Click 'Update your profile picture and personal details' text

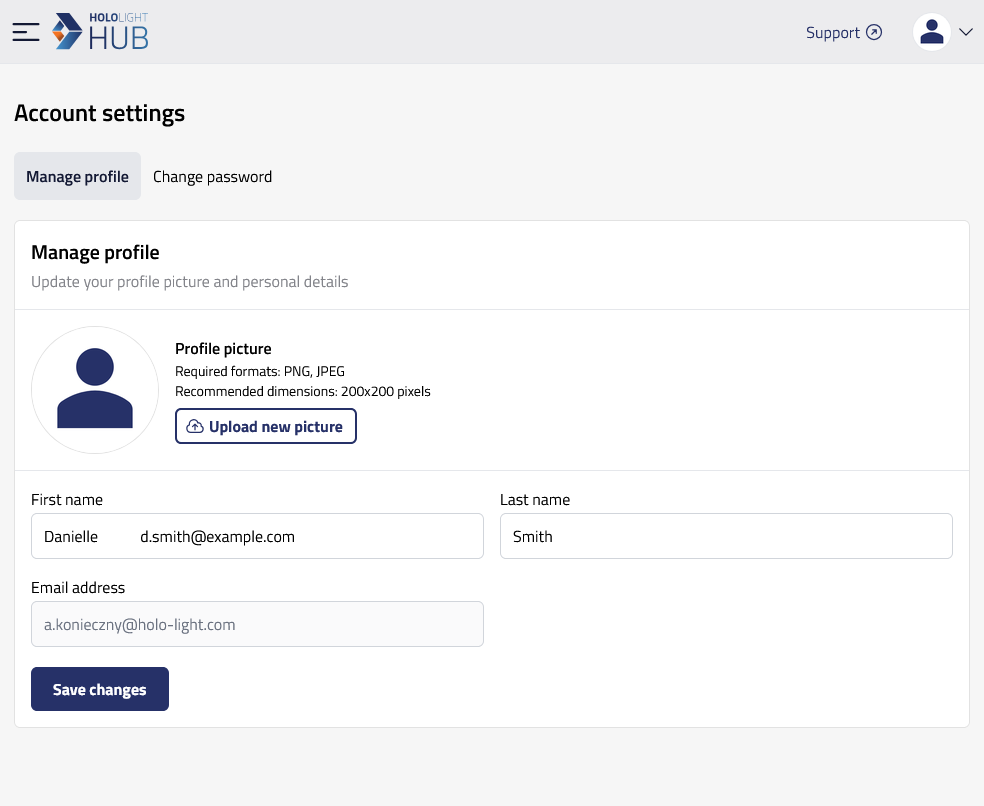point(190,282)
